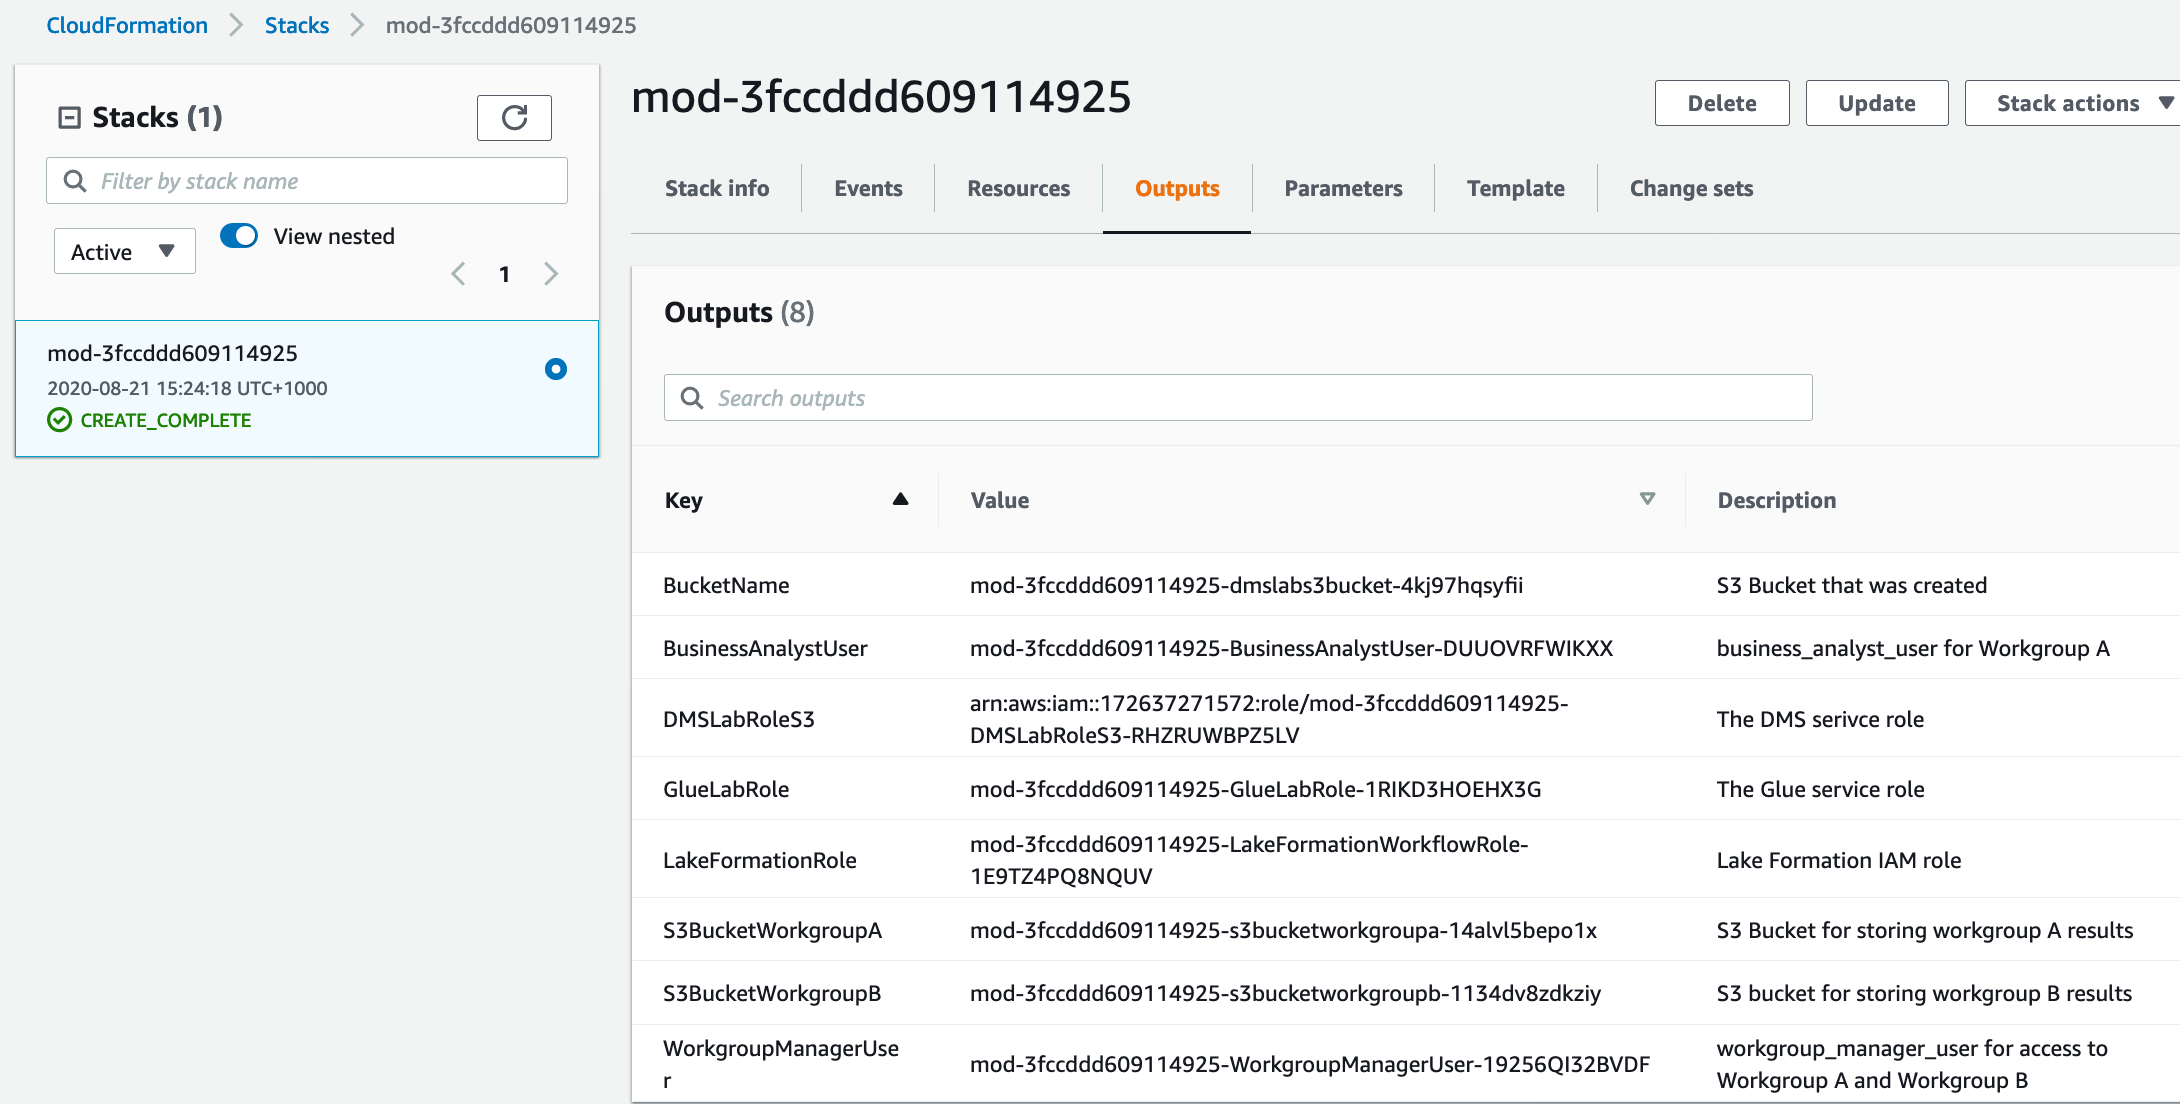Click the Update stack button
Image resolution: width=2180 pixels, height=1104 pixels.
pos(1877,103)
